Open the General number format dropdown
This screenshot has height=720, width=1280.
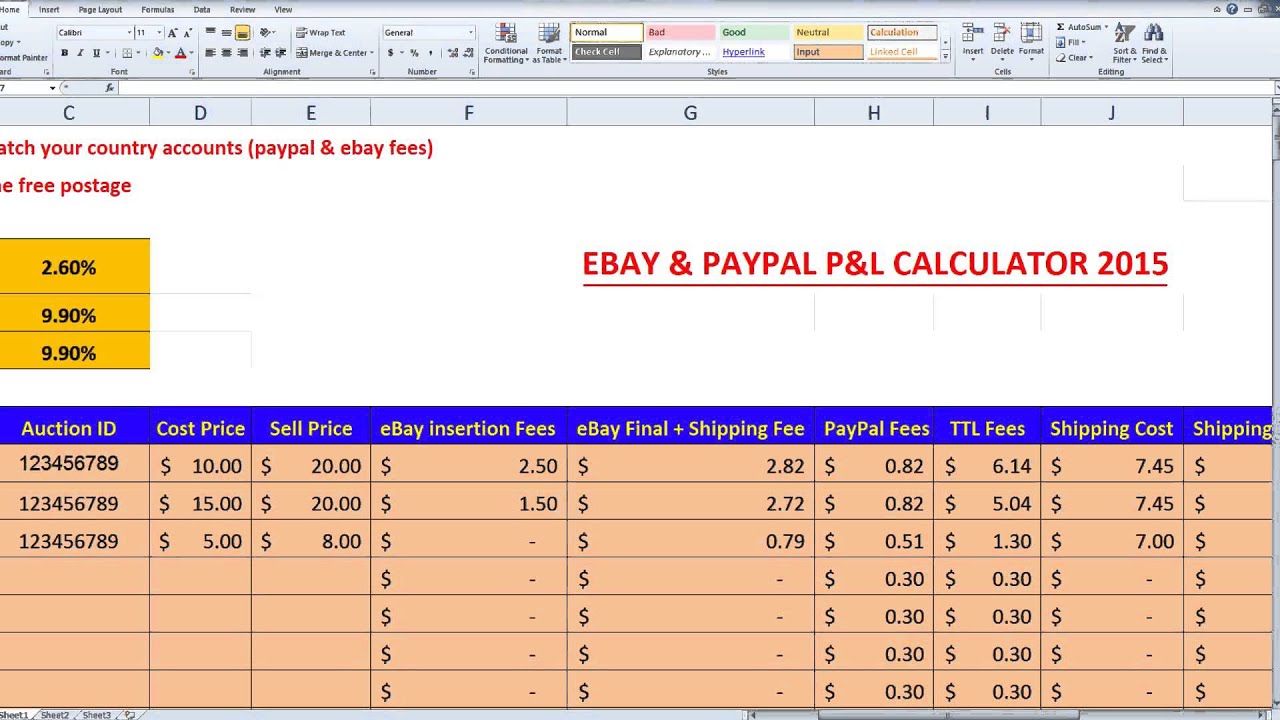[x=470, y=32]
